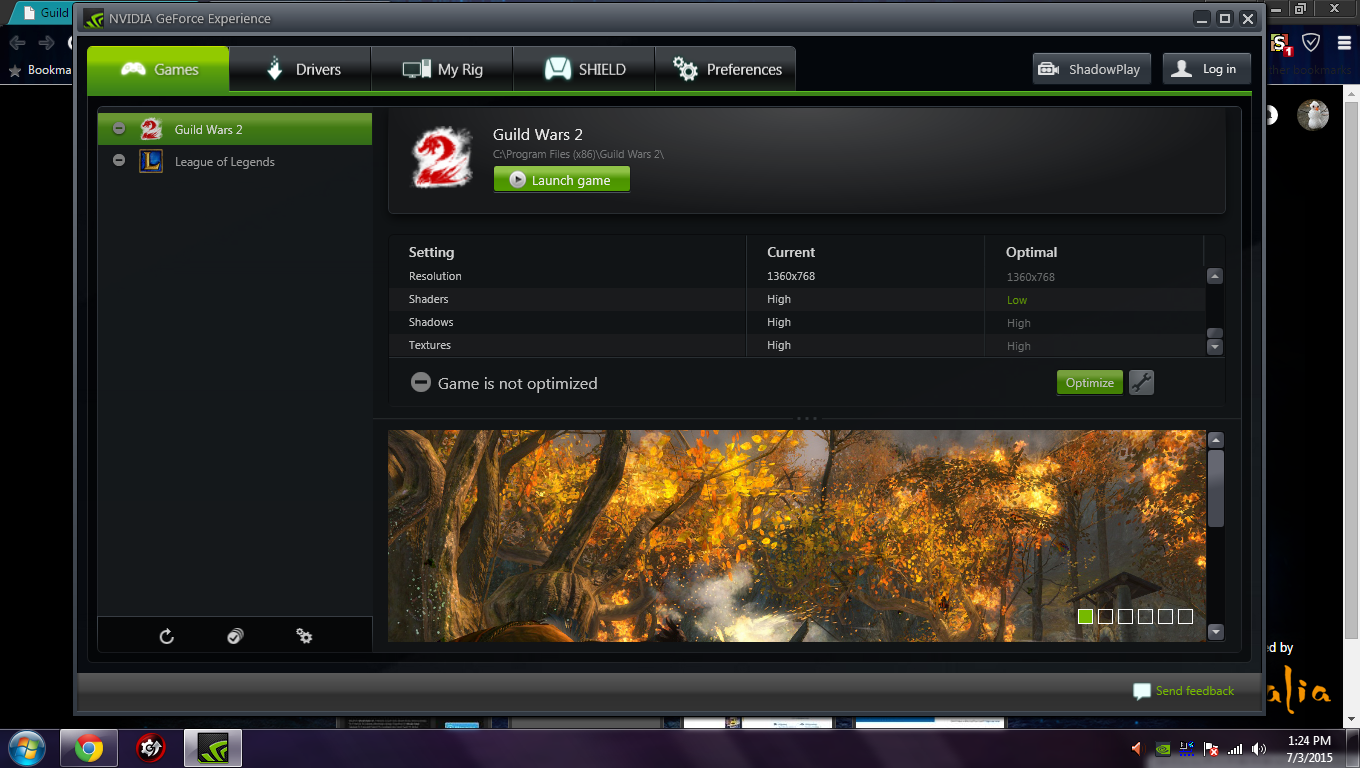Click settings table scroll-up arrow

[x=1215, y=276]
